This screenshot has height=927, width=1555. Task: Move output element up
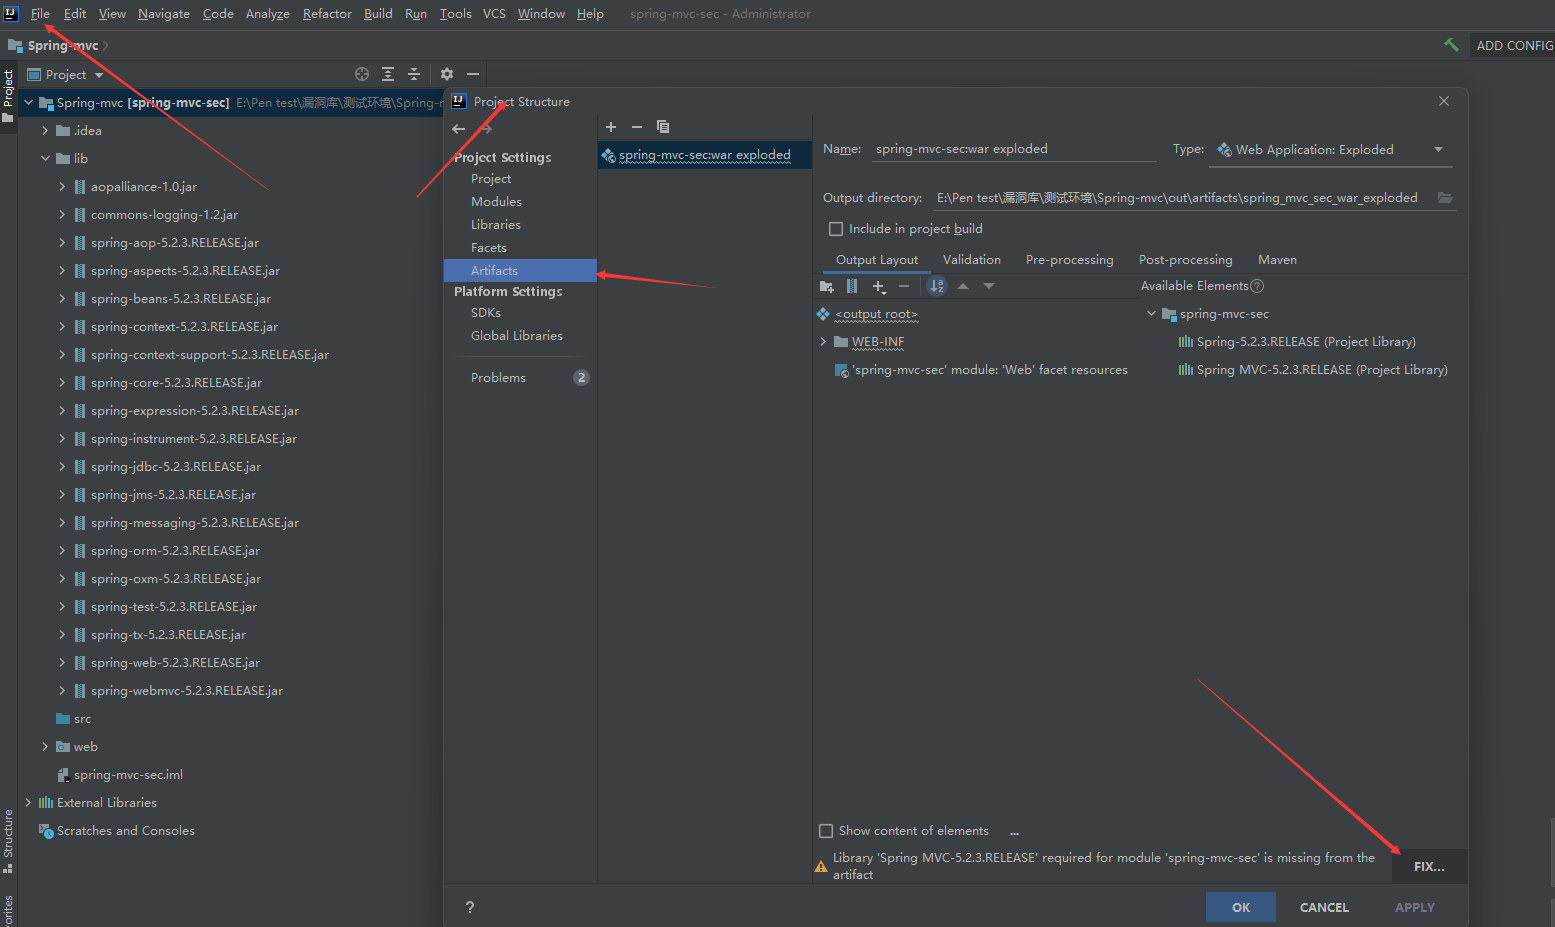tap(963, 287)
